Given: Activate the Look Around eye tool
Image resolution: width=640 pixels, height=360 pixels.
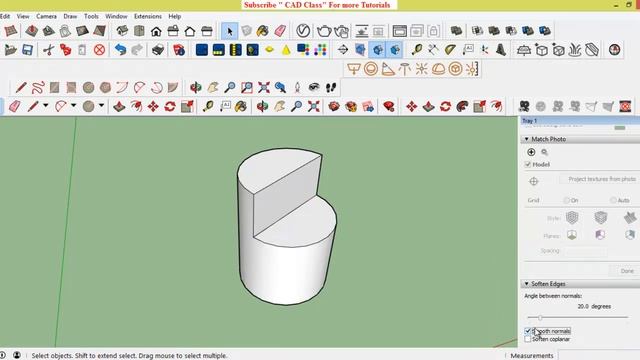Looking at the screenshot, I should click(x=314, y=87).
